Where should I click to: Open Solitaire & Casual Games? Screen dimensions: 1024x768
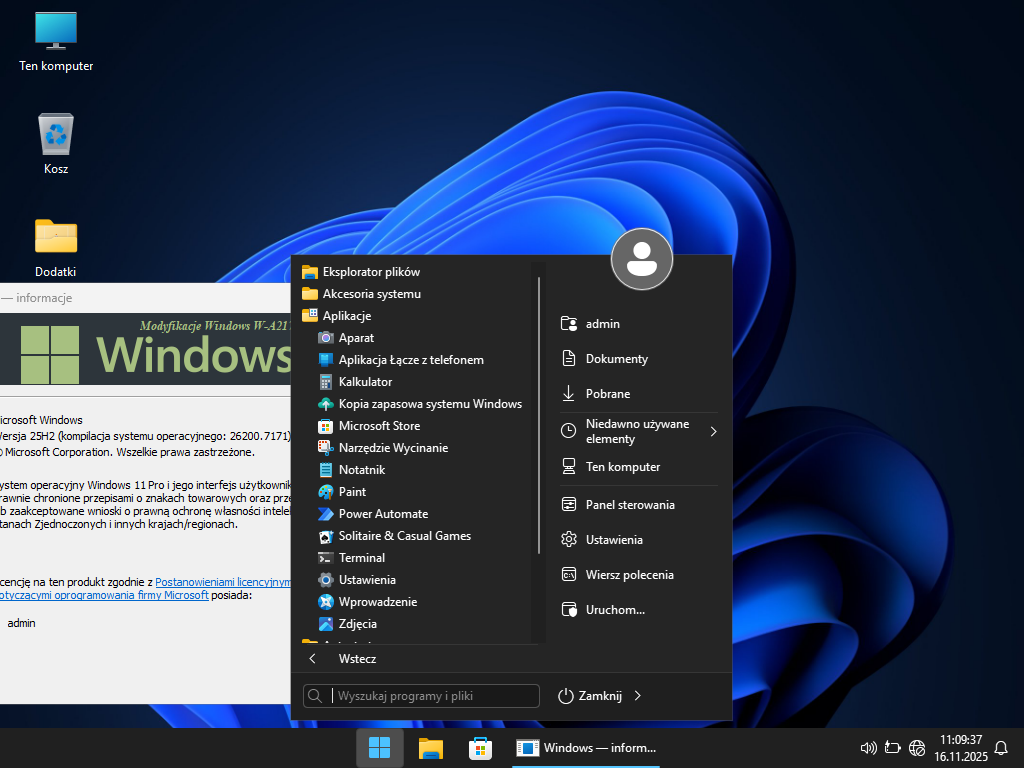pos(404,536)
